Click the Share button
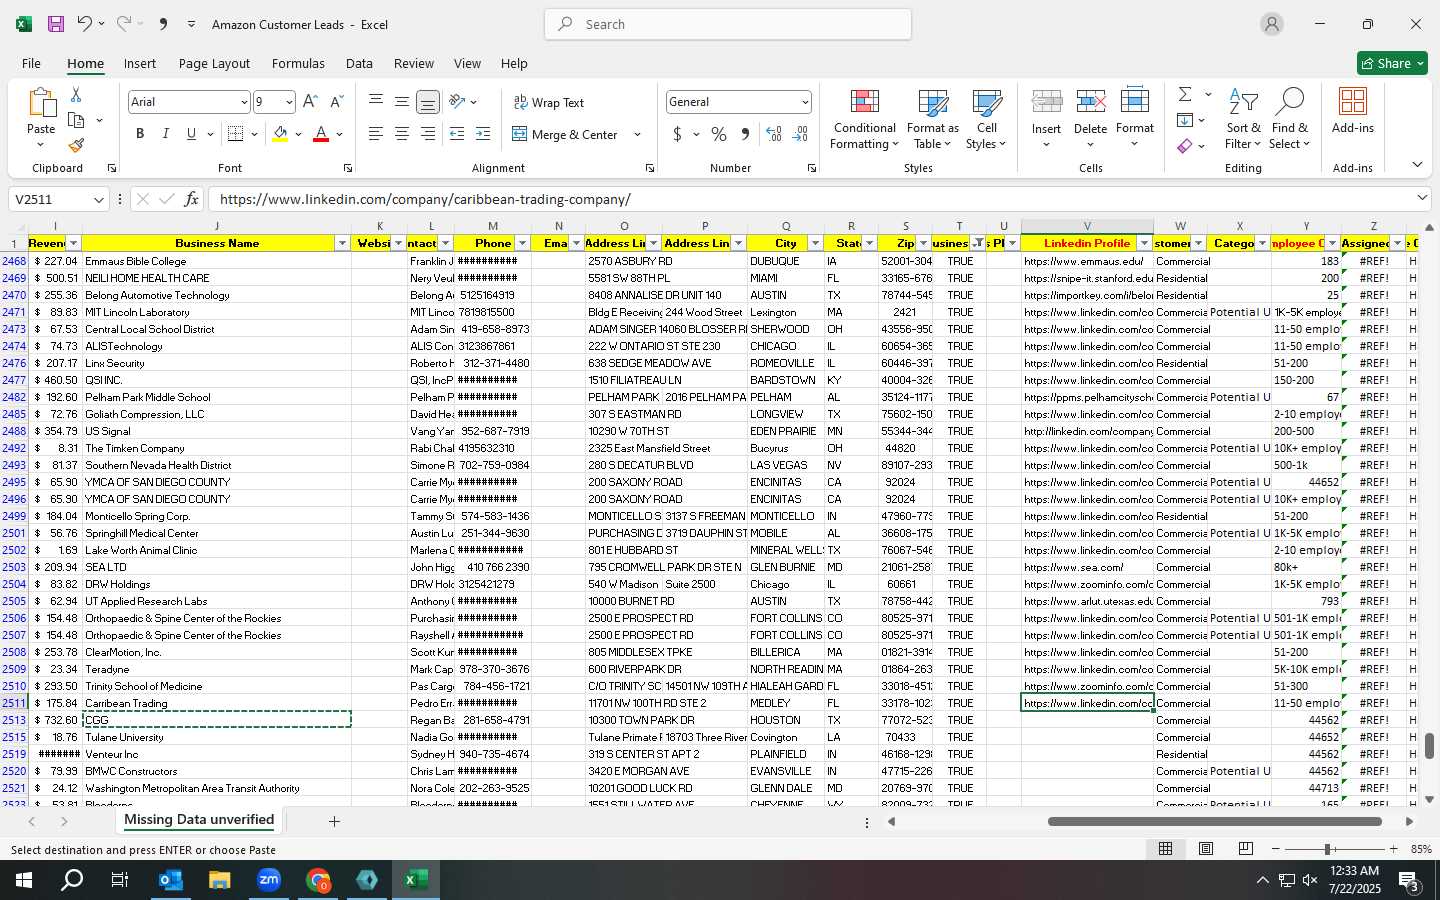 click(1392, 63)
